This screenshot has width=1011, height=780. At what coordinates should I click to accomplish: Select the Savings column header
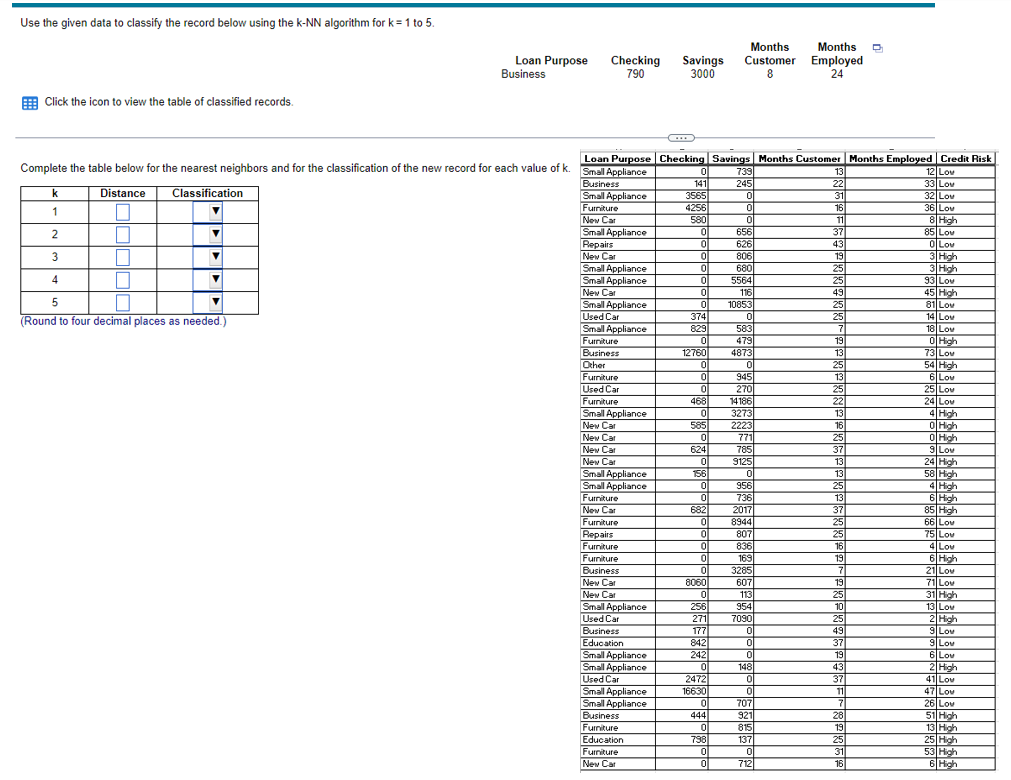pyautogui.click(x=730, y=158)
